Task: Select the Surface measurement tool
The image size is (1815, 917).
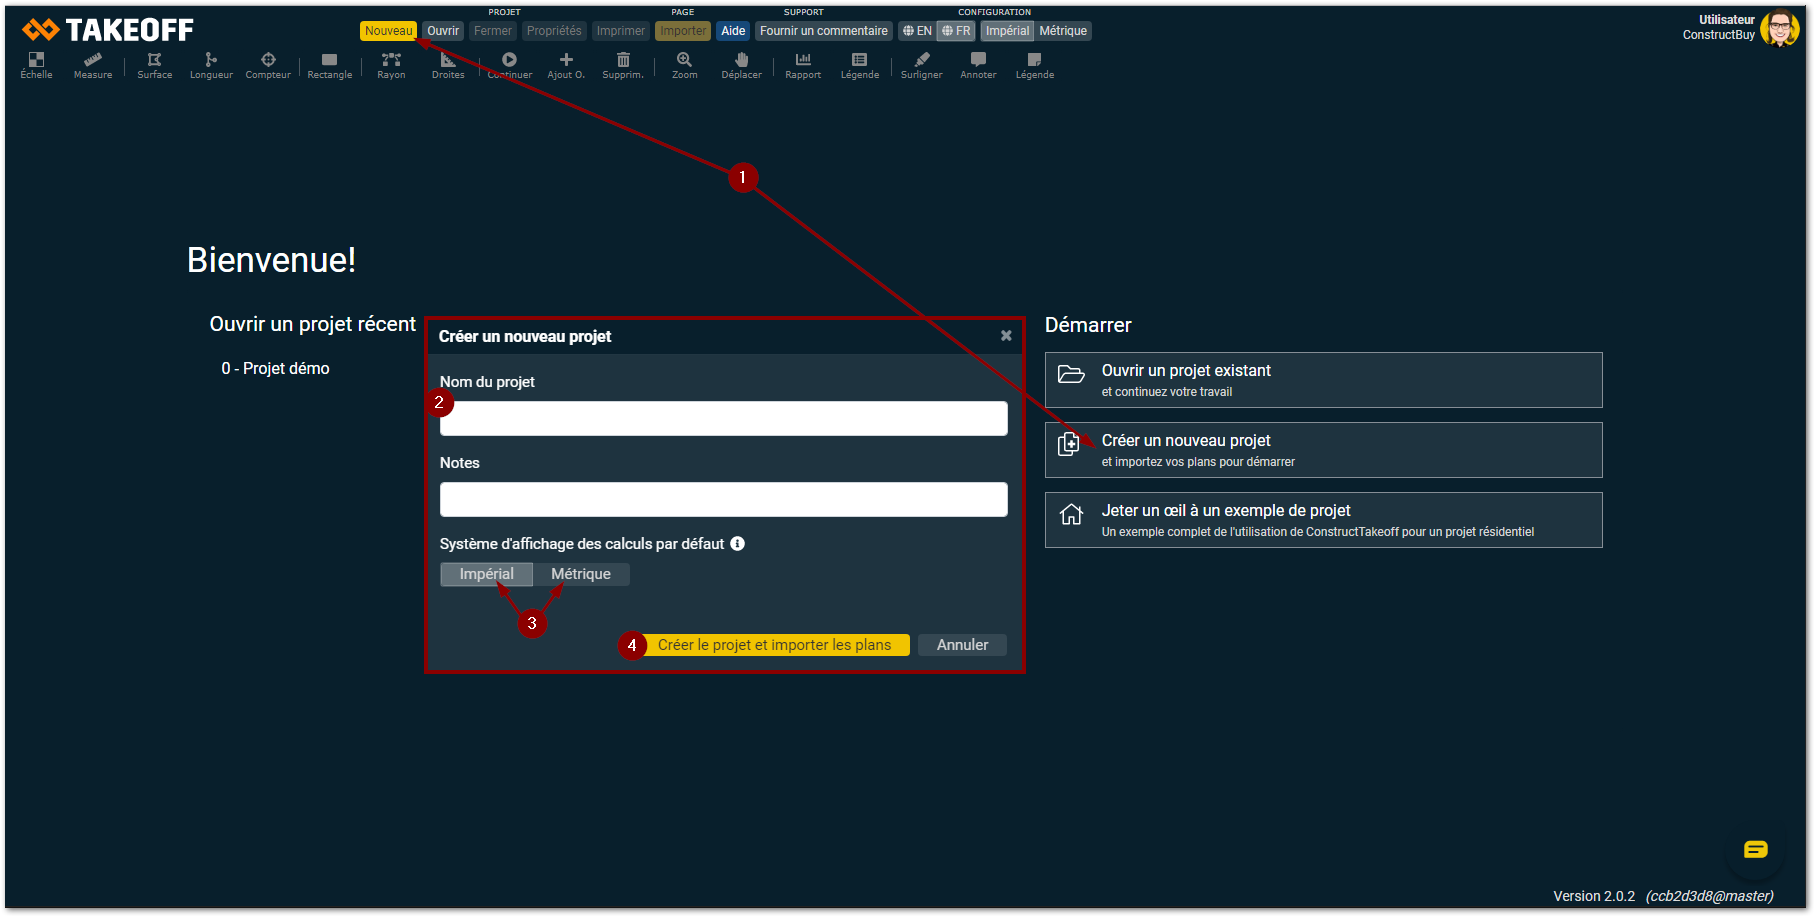Action: coord(154,65)
